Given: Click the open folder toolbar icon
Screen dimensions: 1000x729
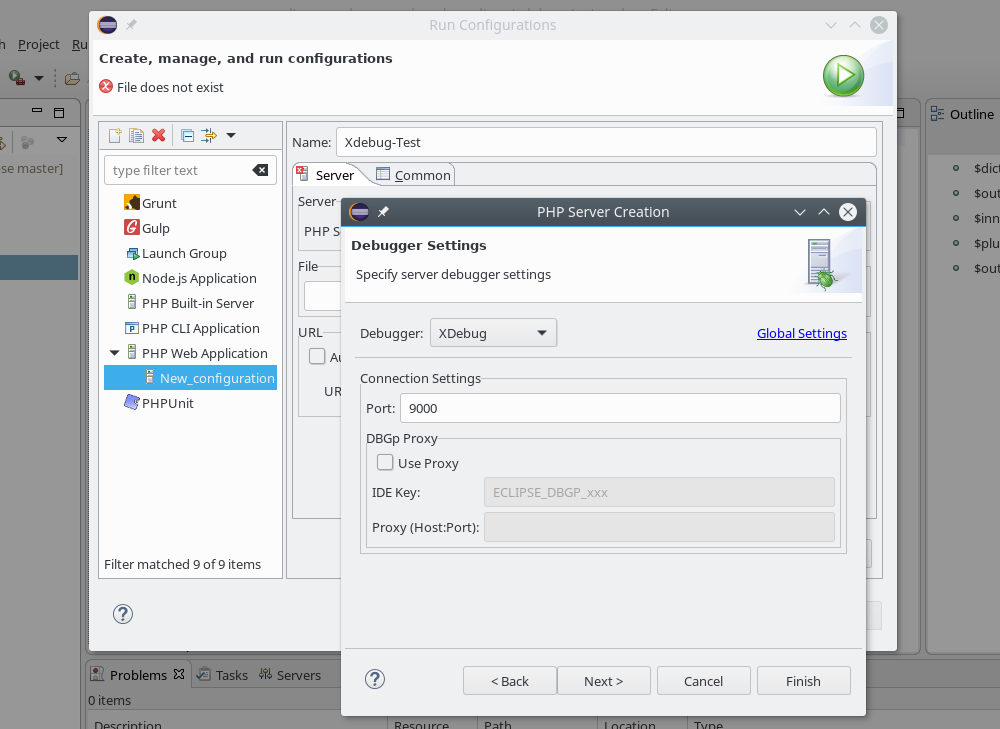Looking at the screenshot, I should pos(72,78).
